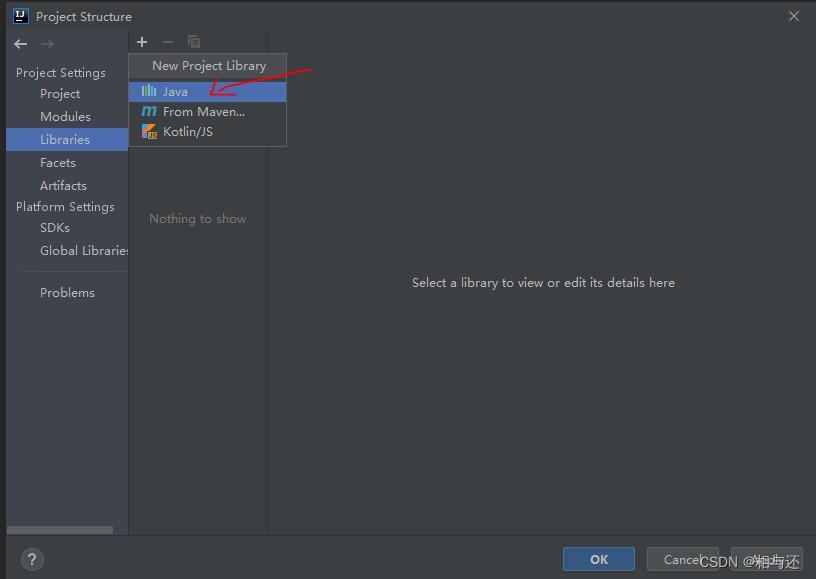816x579 pixels.
Task: Click the plus icon to add library
Action: coord(142,42)
